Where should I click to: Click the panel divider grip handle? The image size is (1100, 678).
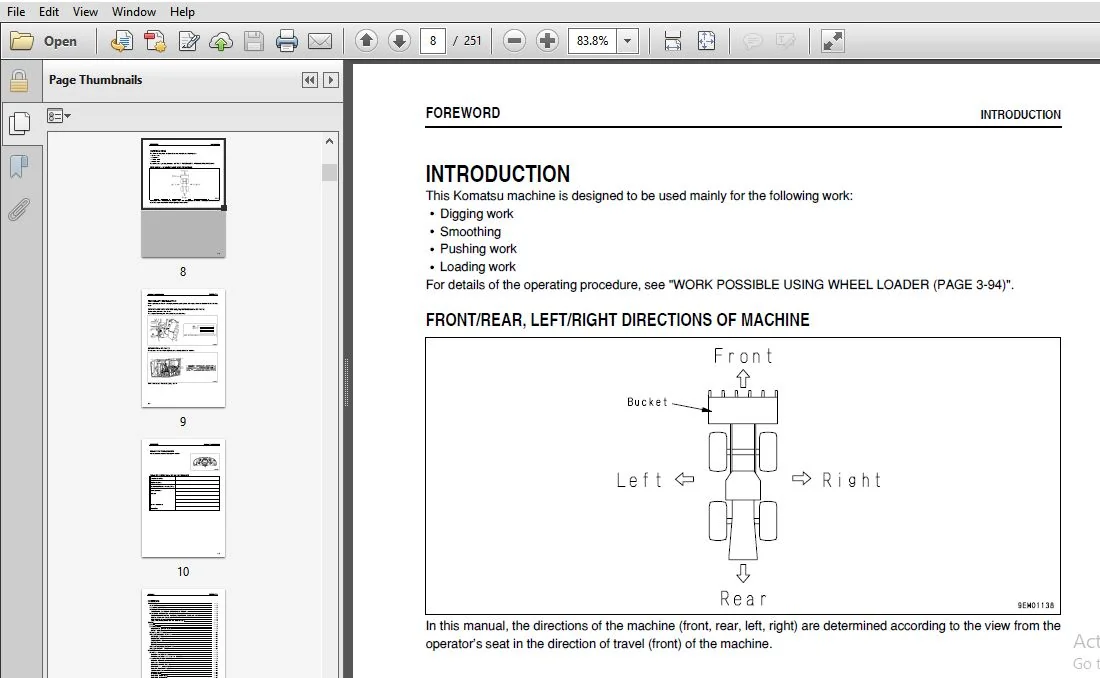[x=347, y=383]
